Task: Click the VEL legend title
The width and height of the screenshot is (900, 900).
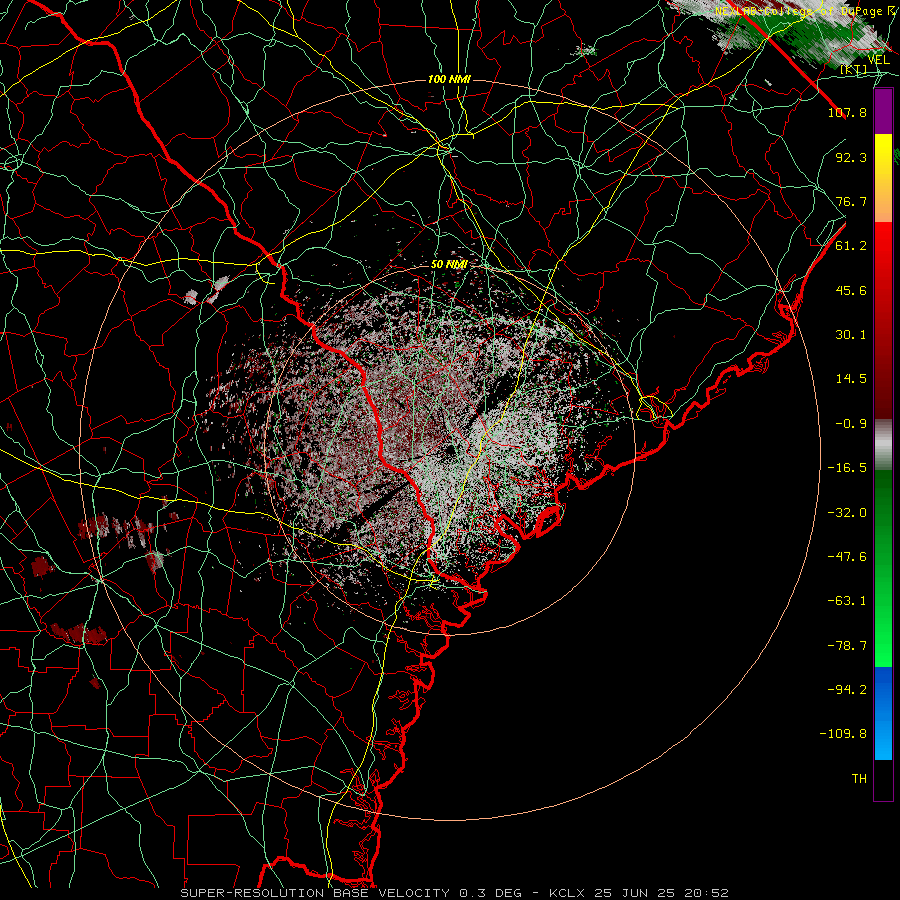Action: [x=878, y=60]
